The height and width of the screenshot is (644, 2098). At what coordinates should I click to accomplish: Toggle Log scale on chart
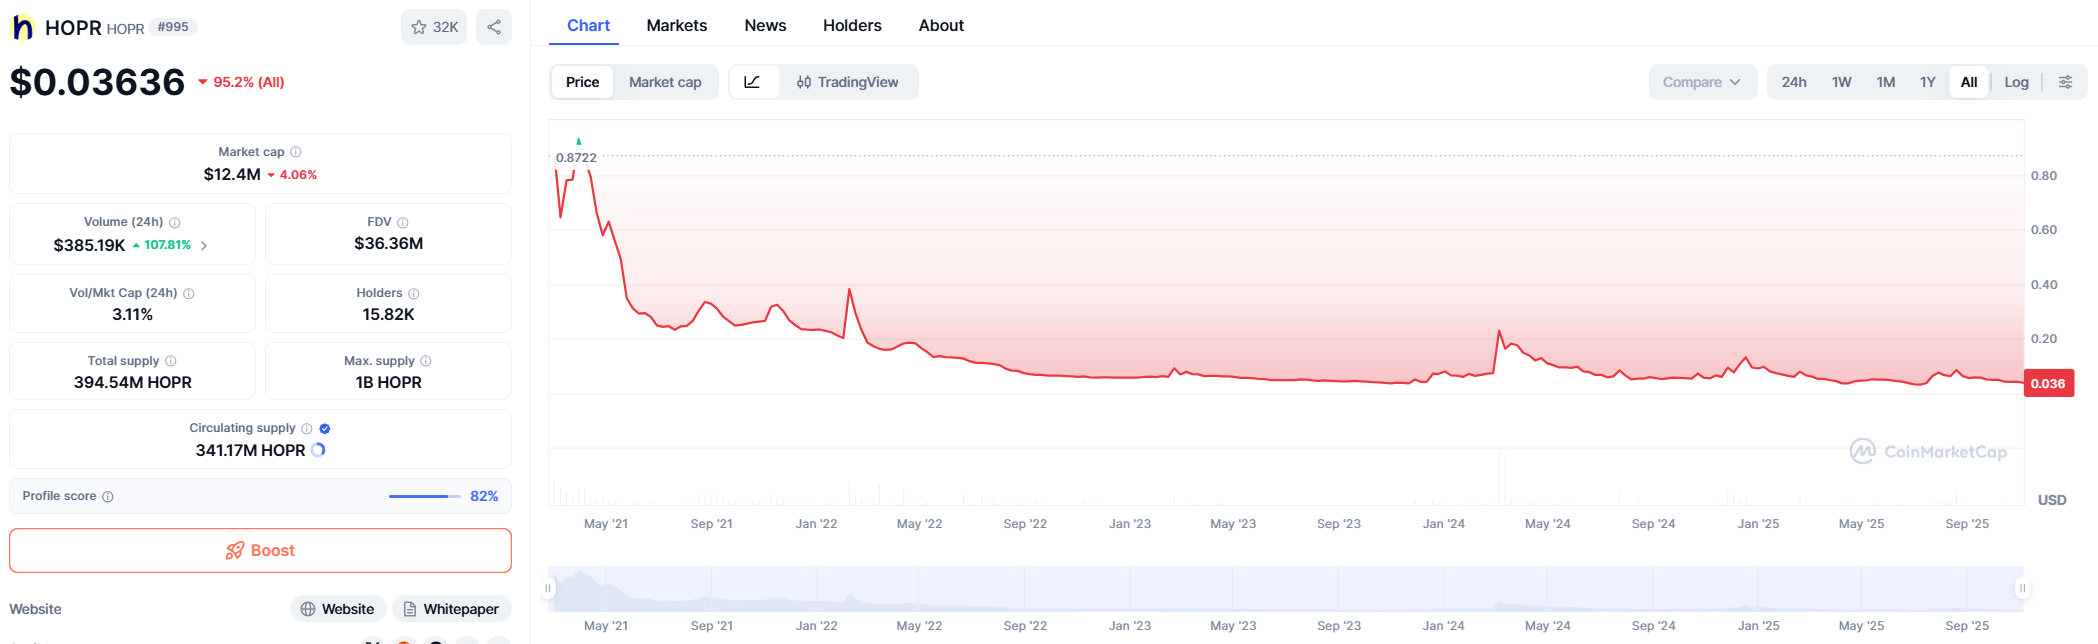tap(2017, 82)
